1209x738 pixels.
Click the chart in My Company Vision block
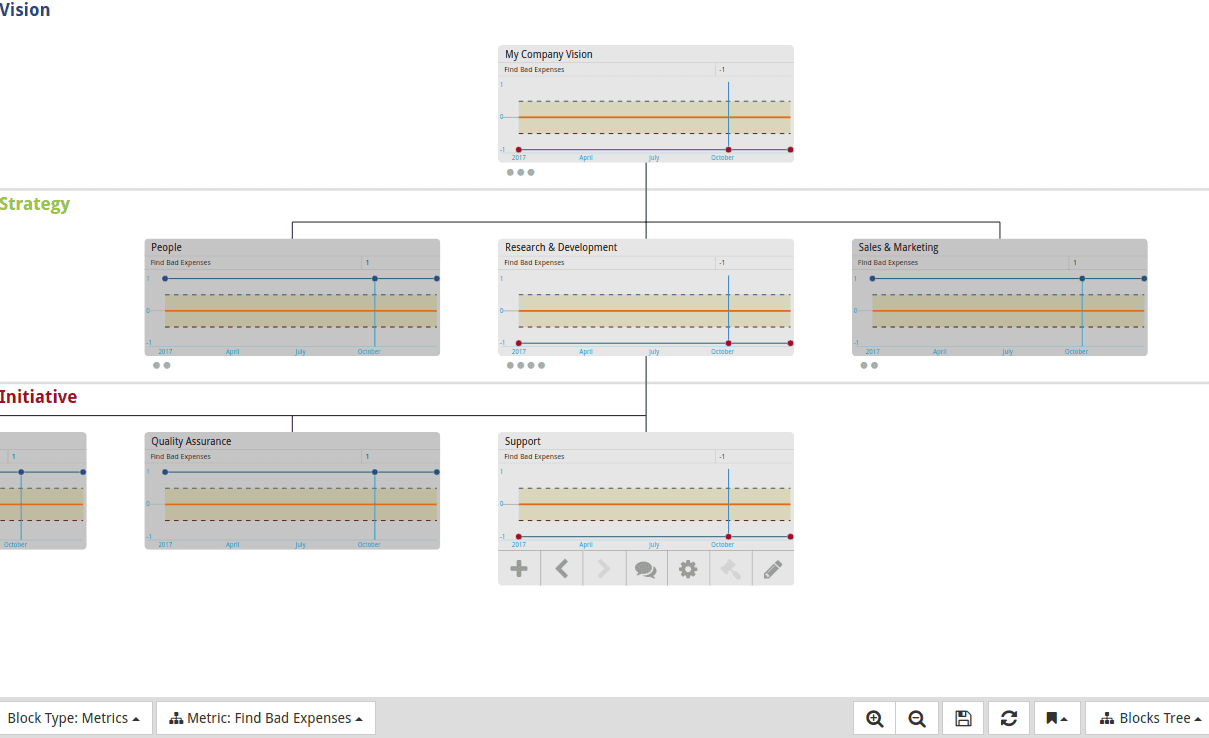pyautogui.click(x=646, y=119)
